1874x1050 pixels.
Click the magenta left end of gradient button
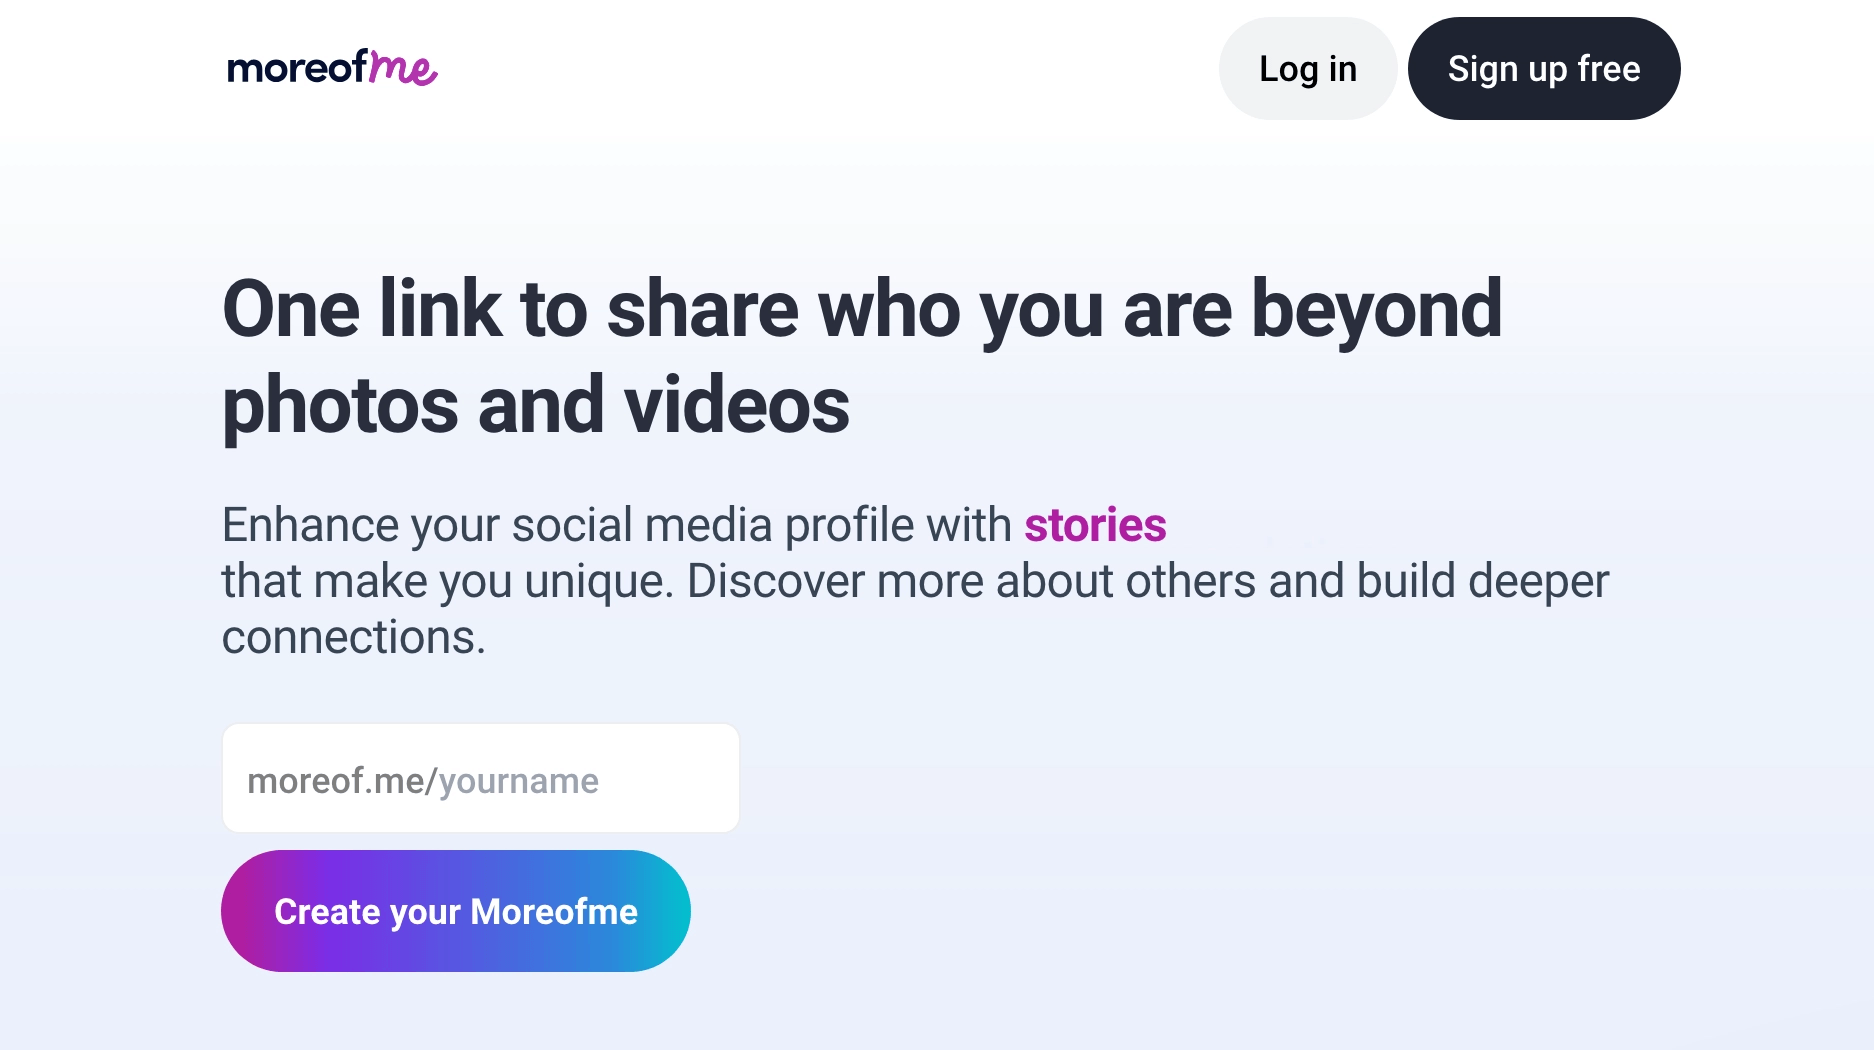245,911
